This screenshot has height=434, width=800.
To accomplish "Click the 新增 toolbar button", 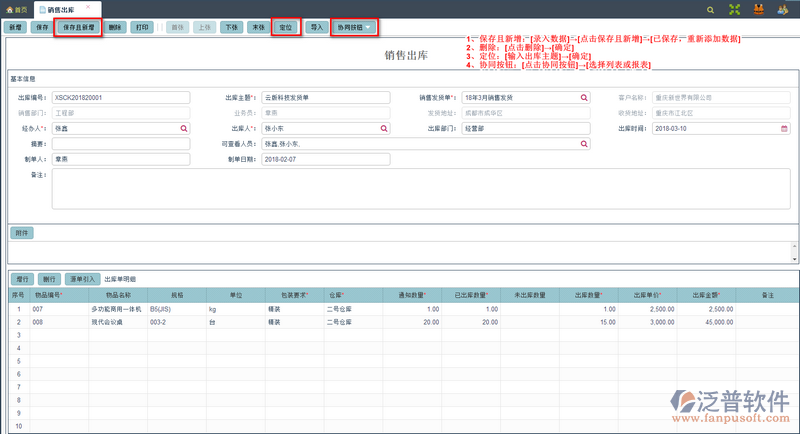I will 15,28.
